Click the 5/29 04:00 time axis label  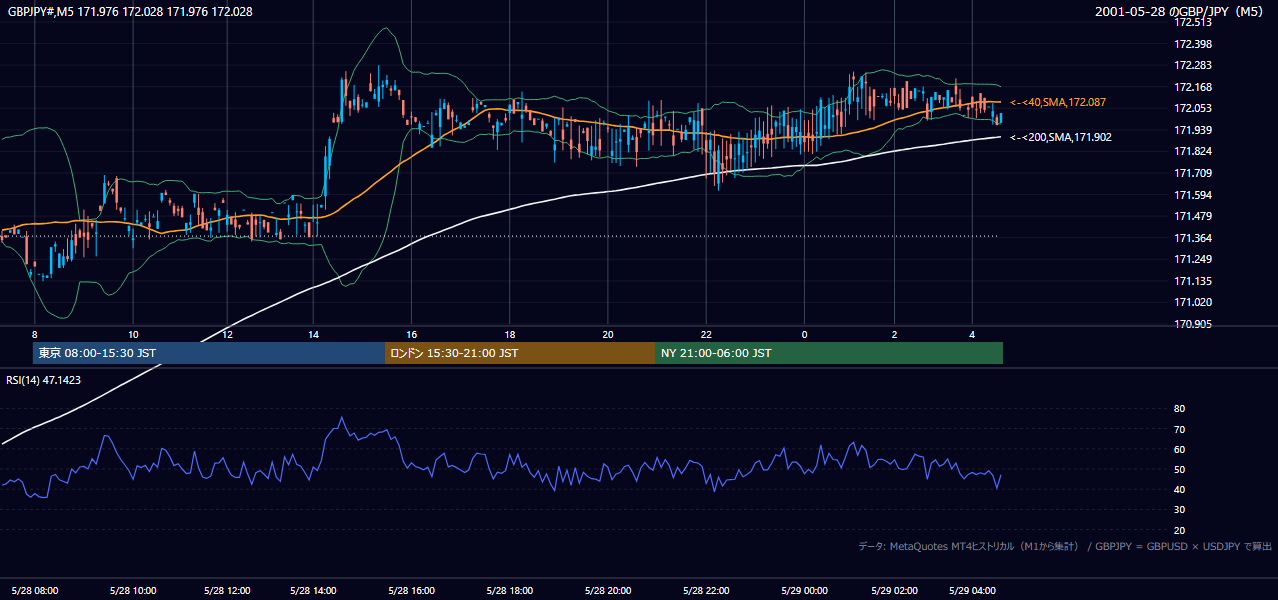[972, 590]
